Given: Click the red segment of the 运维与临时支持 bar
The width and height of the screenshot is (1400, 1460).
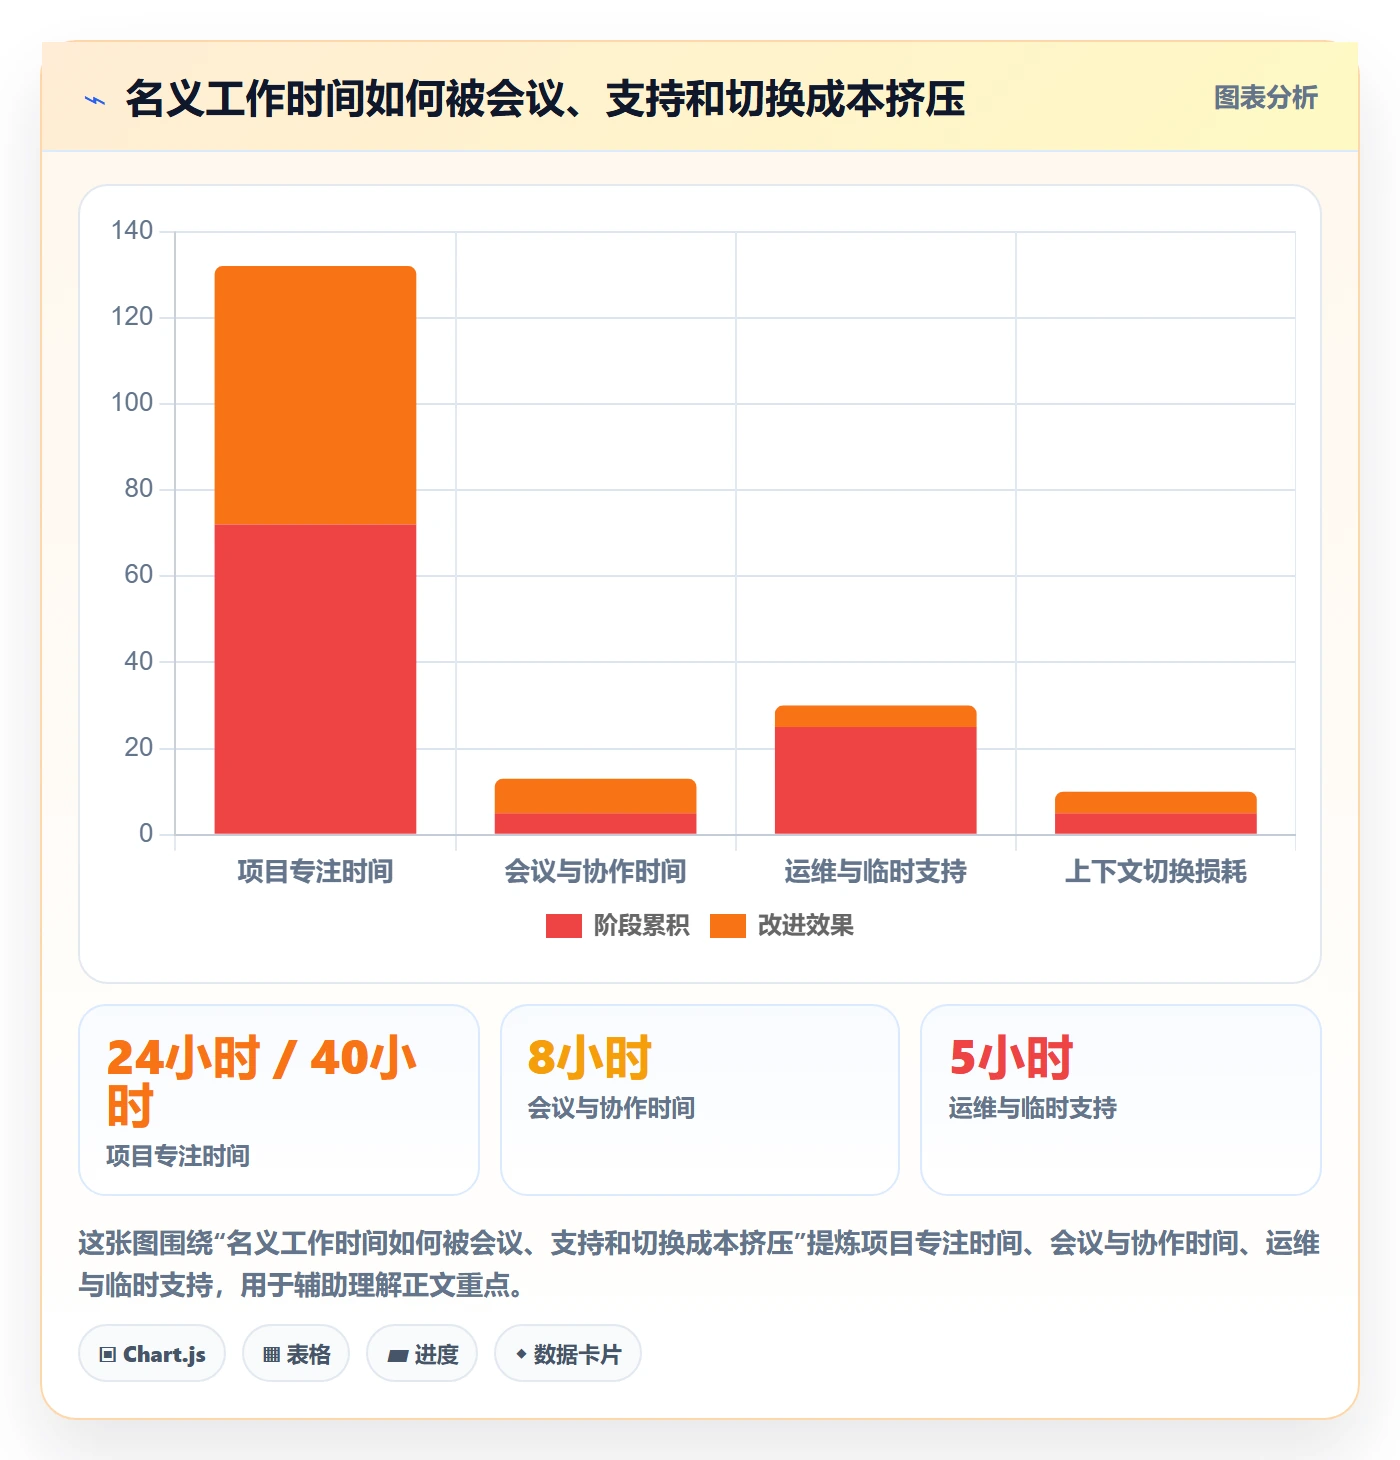Looking at the screenshot, I should coord(875,780).
